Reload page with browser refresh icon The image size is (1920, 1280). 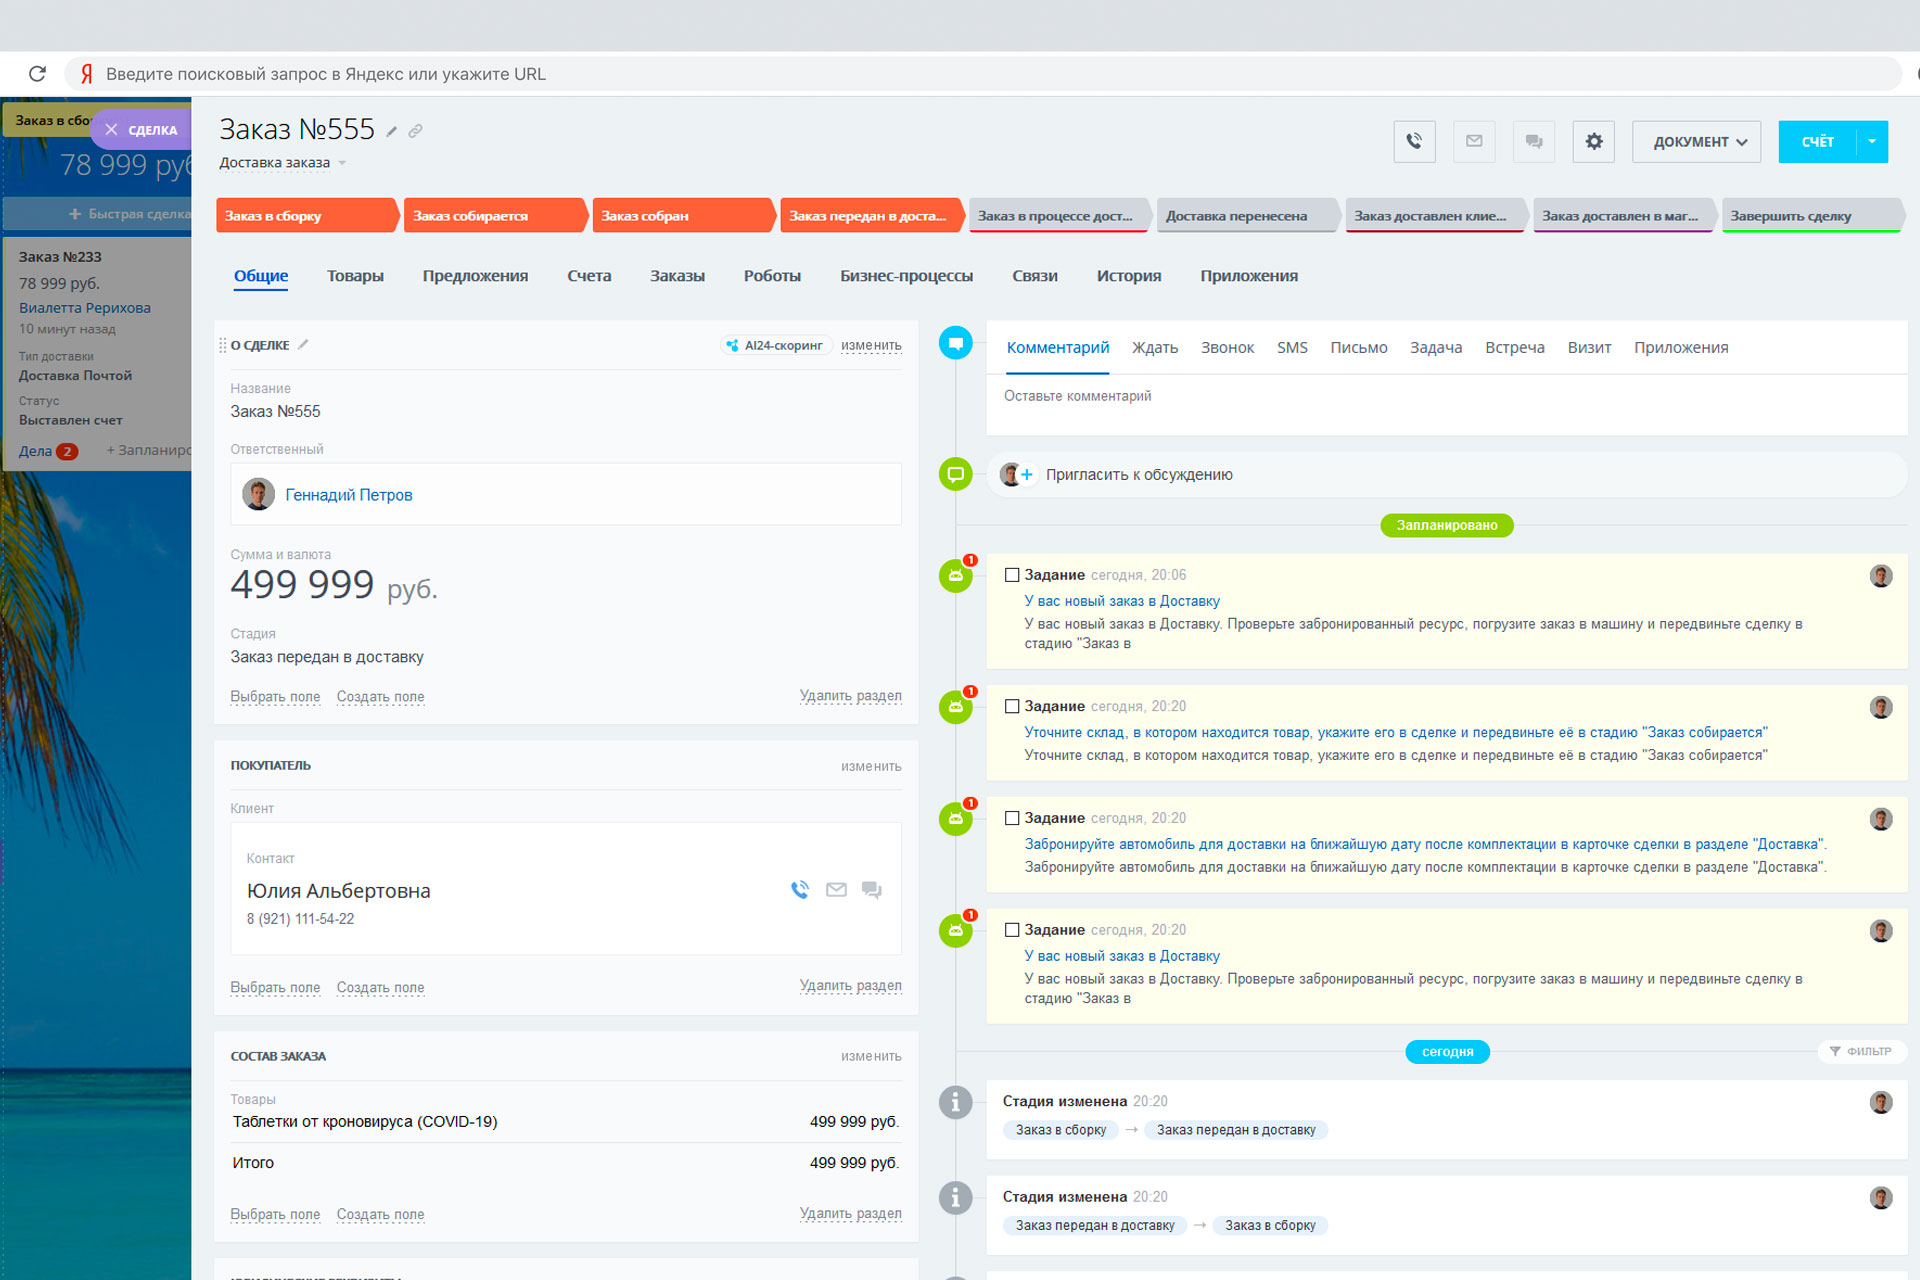[37, 74]
